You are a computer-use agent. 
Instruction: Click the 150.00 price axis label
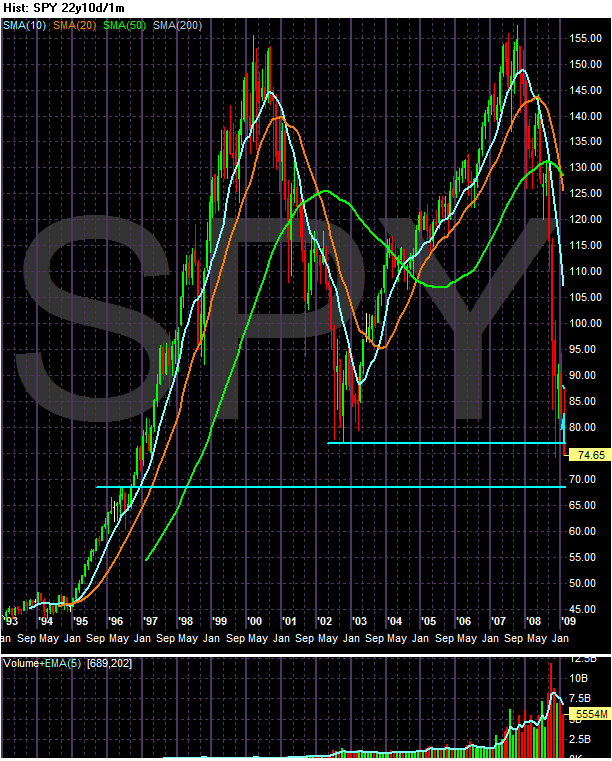(585, 64)
